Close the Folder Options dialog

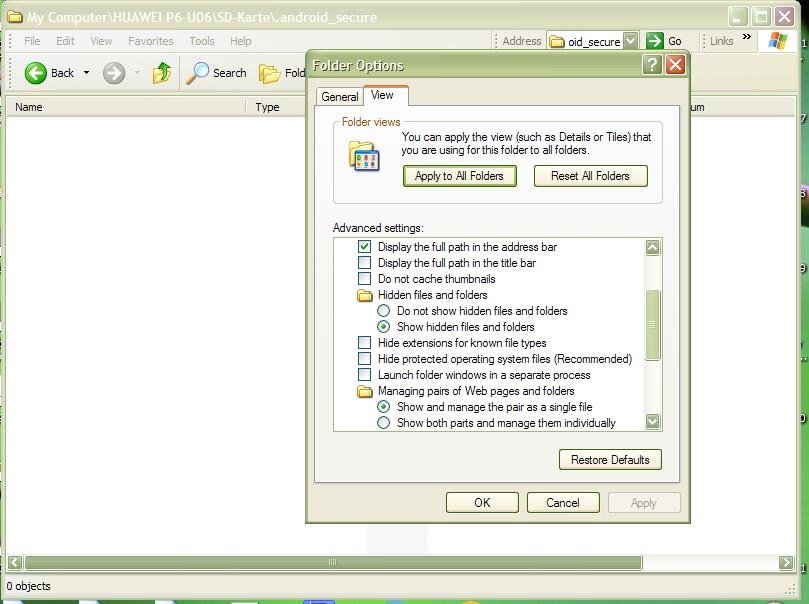[675, 65]
